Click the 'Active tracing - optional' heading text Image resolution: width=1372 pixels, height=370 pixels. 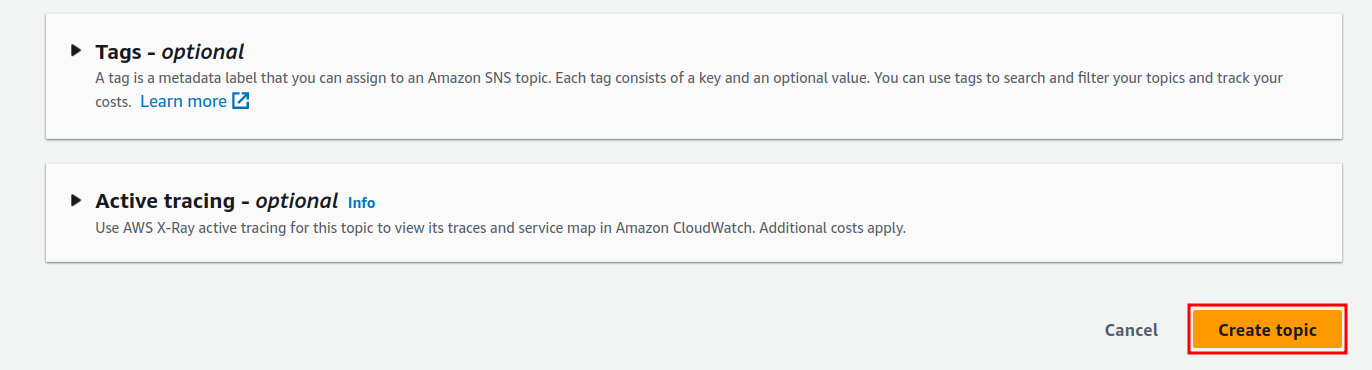coord(217,201)
